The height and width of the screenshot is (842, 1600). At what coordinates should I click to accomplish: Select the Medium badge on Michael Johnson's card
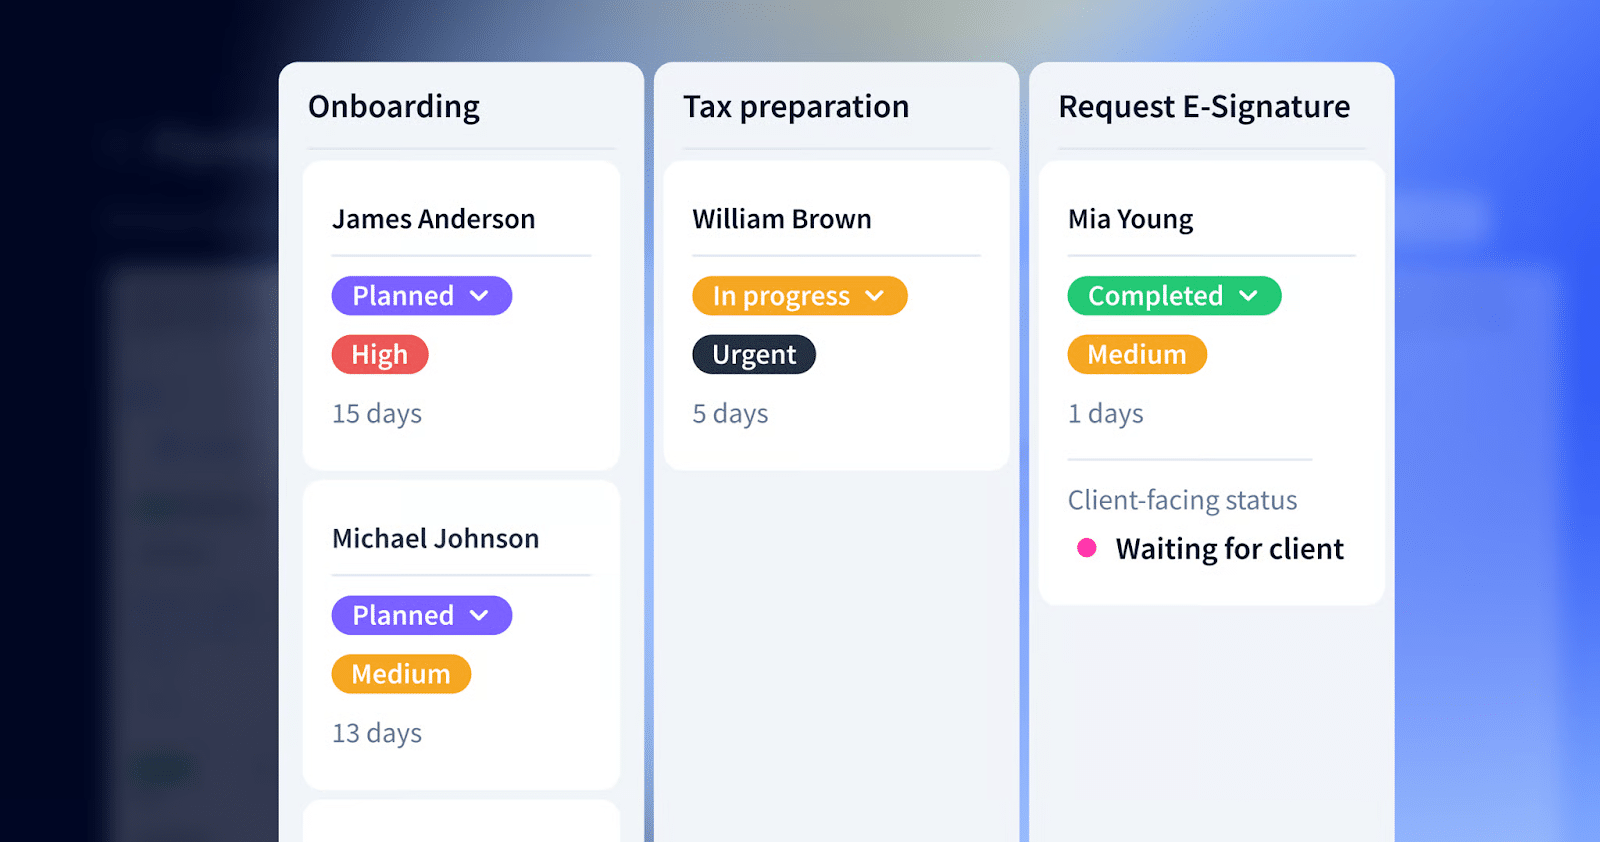click(401, 673)
